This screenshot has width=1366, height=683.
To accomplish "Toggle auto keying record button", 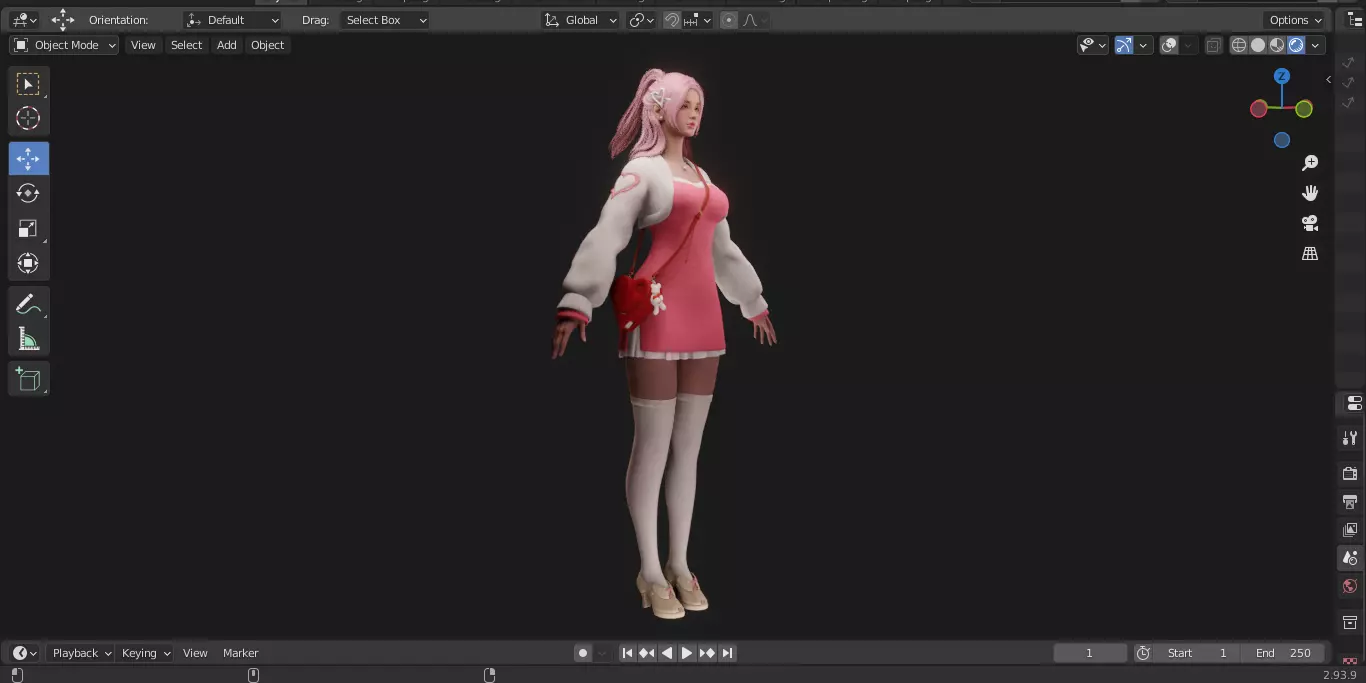I will (583, 653).
